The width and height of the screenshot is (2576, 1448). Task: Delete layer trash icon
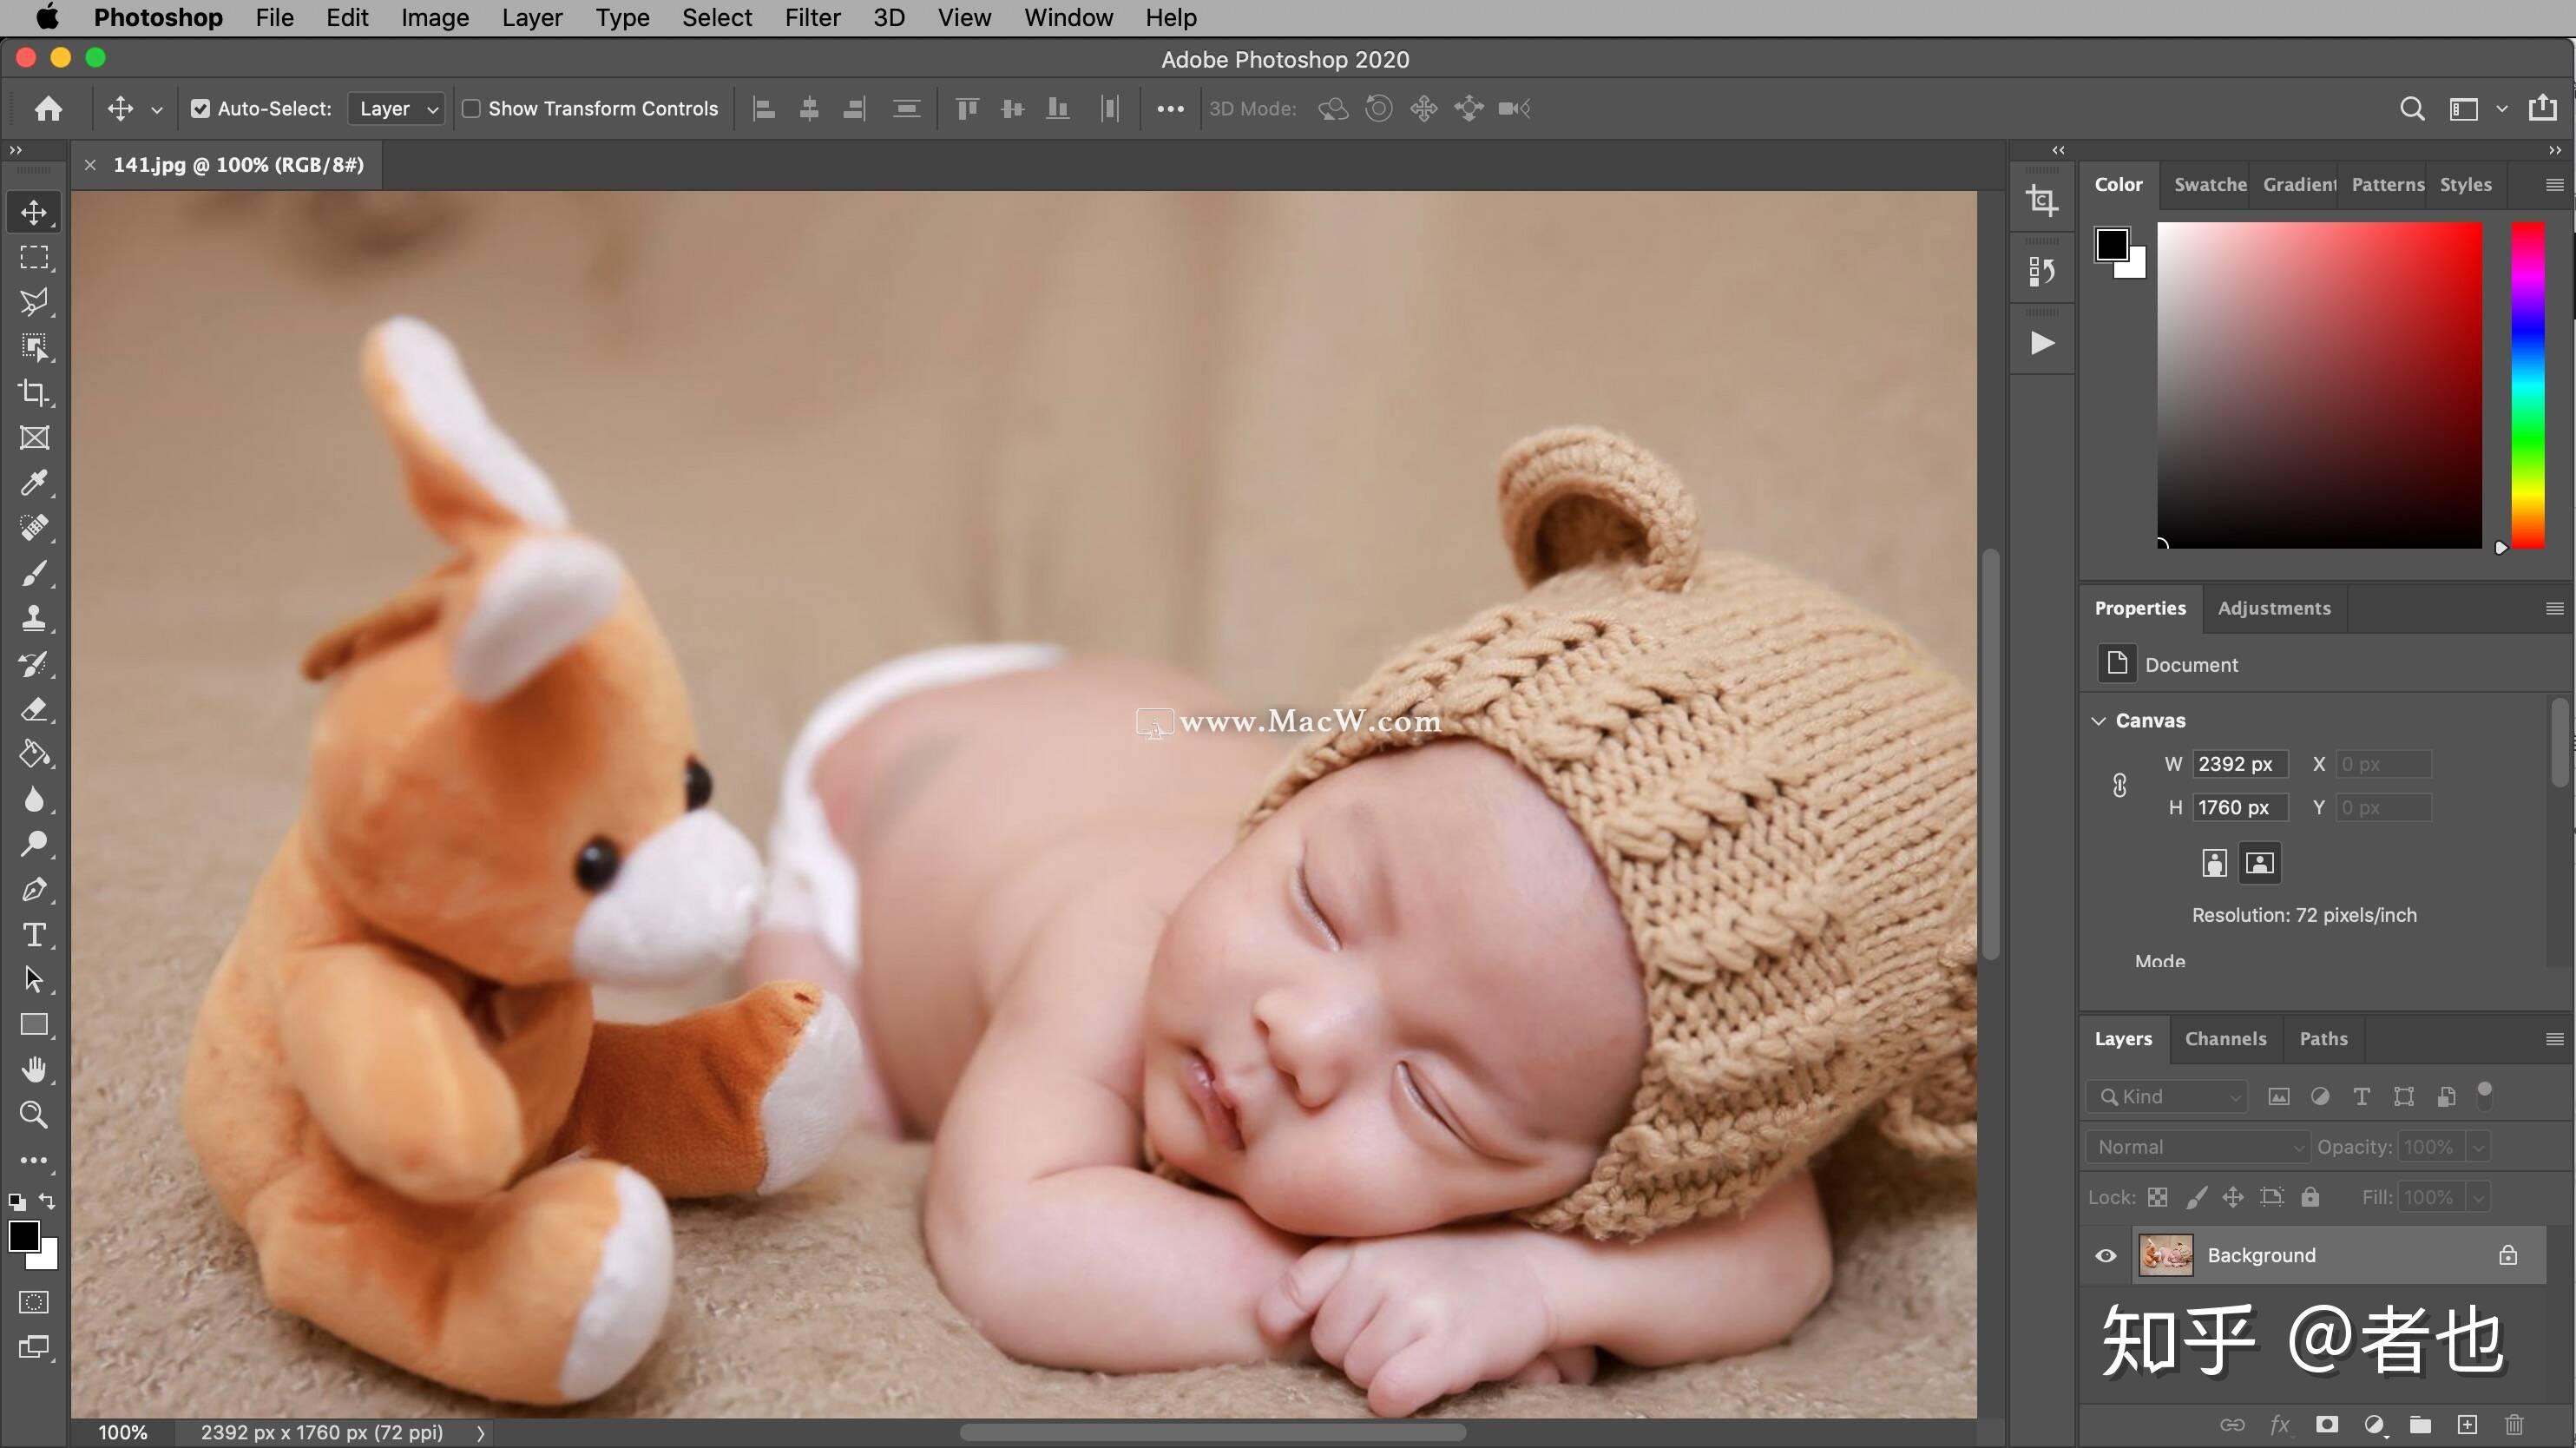click(2515, 1424)
